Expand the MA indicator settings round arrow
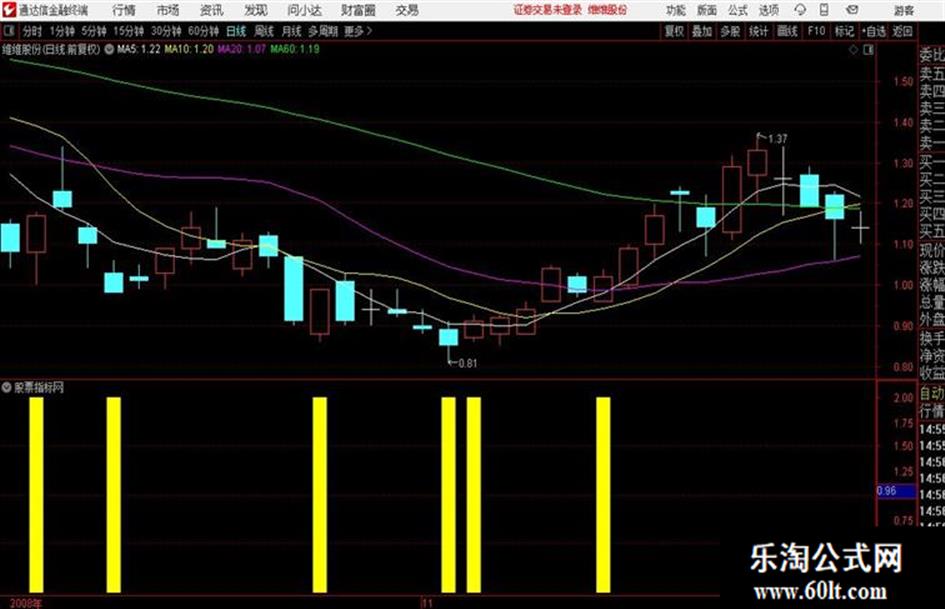 [x=109, y=49]
